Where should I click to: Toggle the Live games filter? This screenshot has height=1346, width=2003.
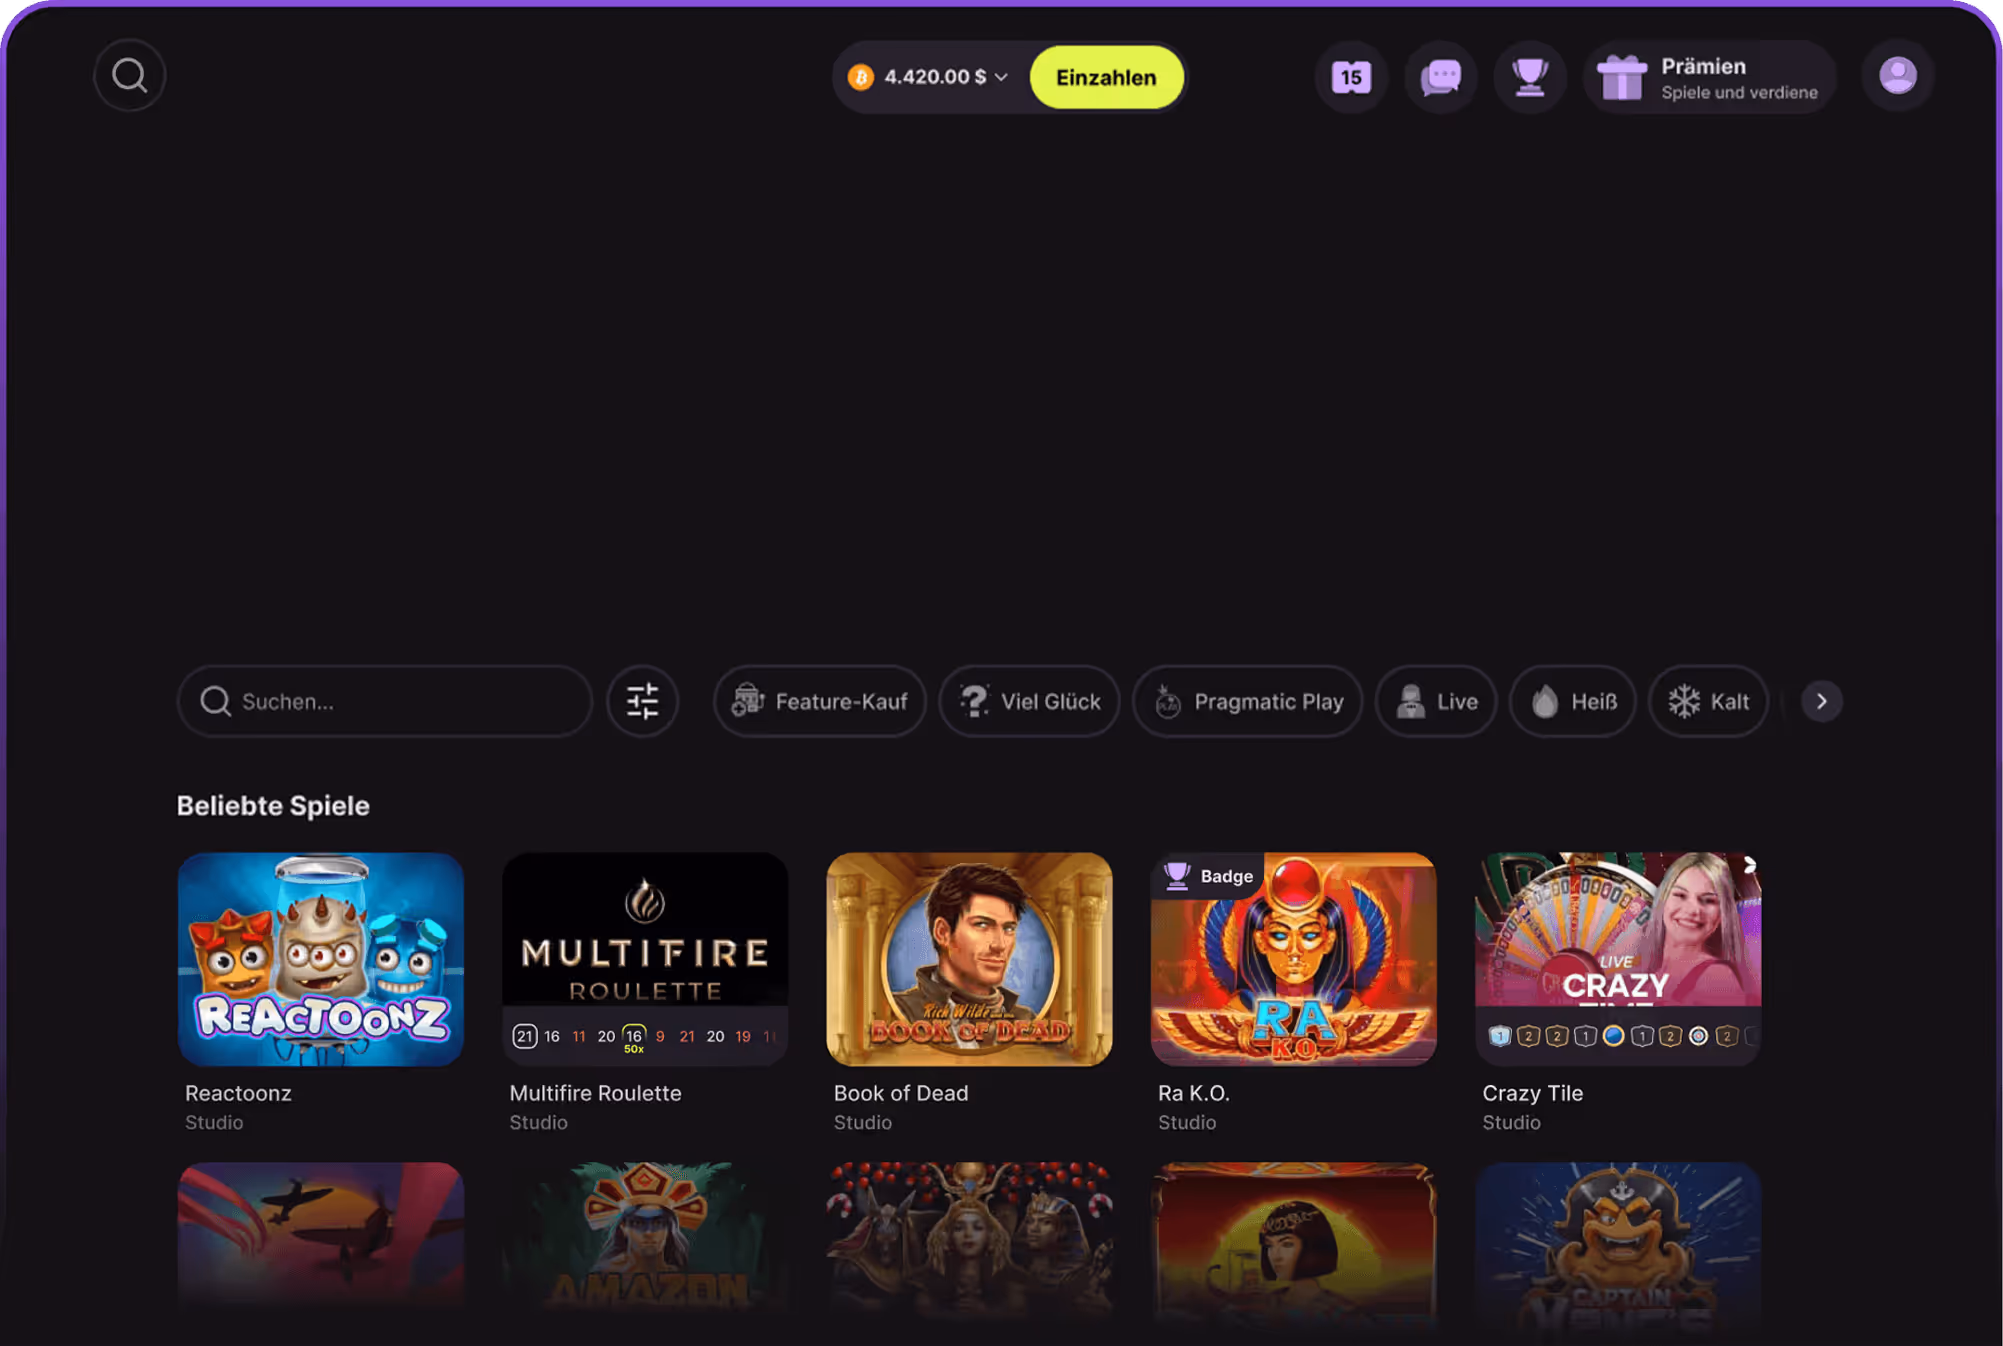pyautogui.click(x=1436, y=701)
